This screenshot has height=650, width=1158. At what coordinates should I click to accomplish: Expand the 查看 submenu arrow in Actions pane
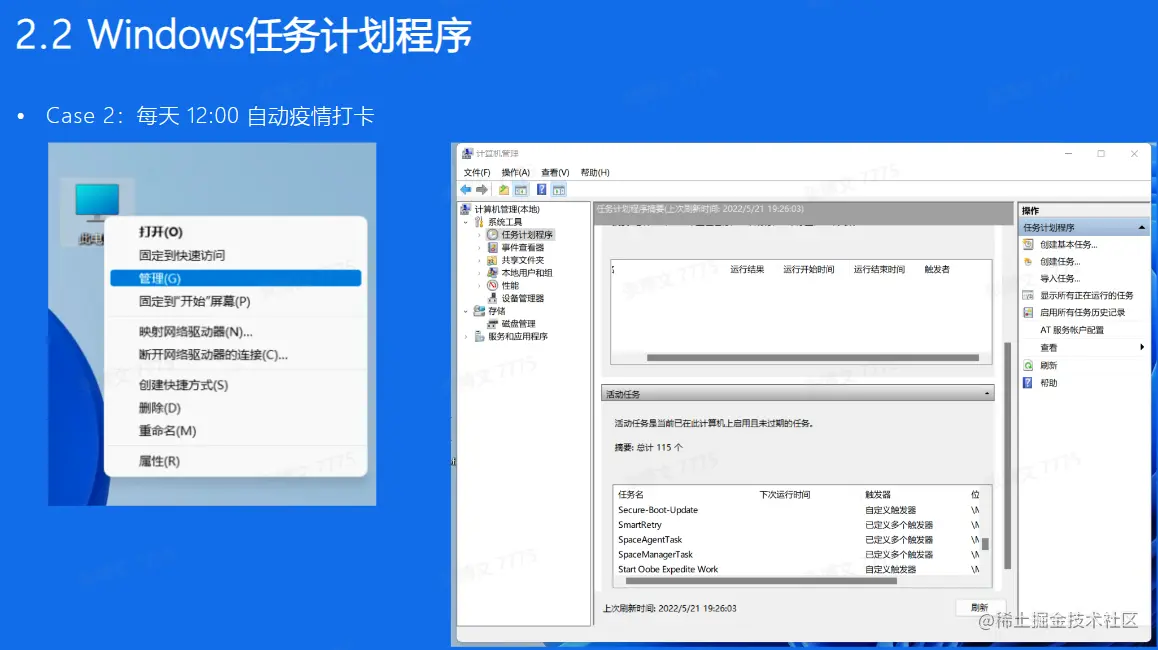point(1141,347)
